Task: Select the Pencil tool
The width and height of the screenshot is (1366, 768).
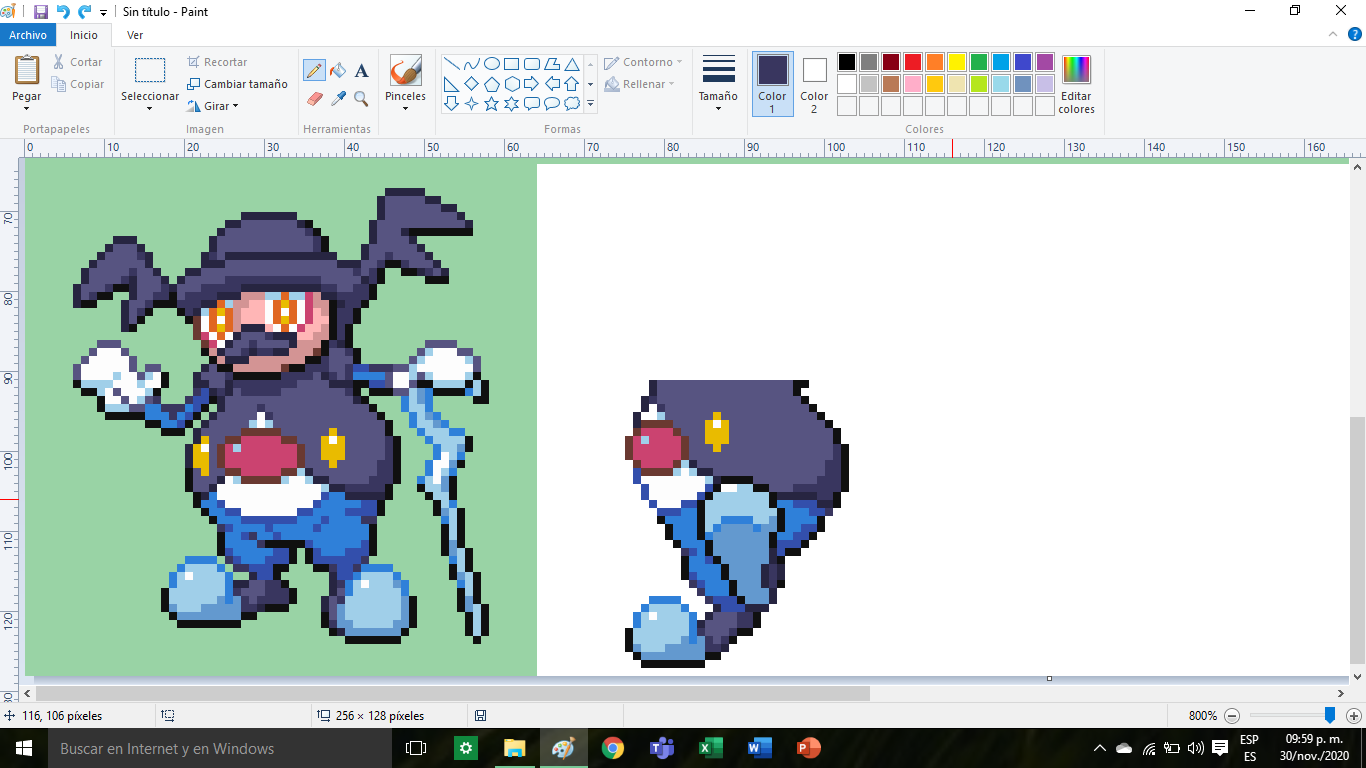Action: point(314,71)
